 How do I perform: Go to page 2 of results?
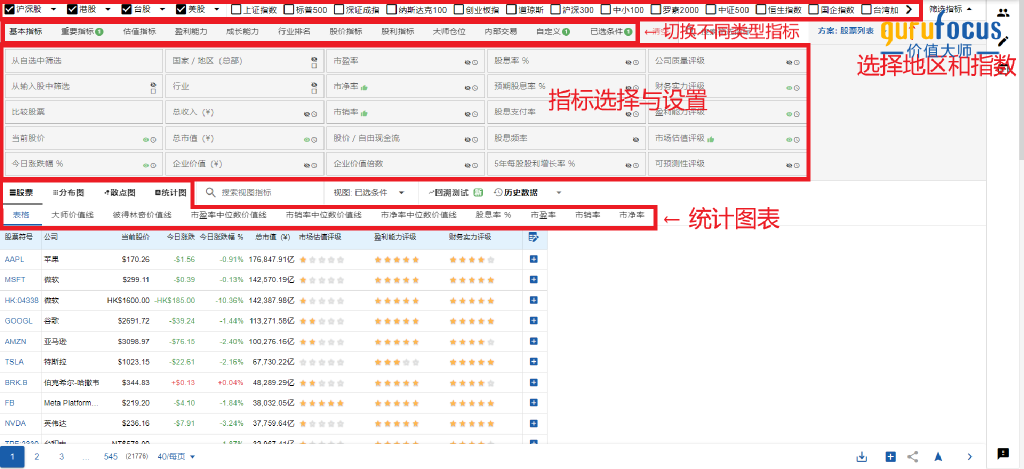coord(37,457)
